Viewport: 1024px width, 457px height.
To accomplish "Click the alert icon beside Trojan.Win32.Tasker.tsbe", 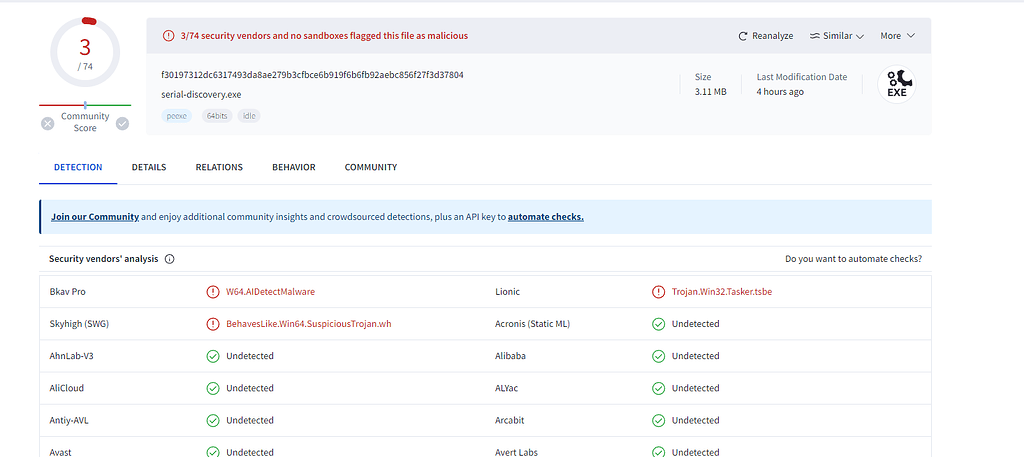I will click(658, 292).
